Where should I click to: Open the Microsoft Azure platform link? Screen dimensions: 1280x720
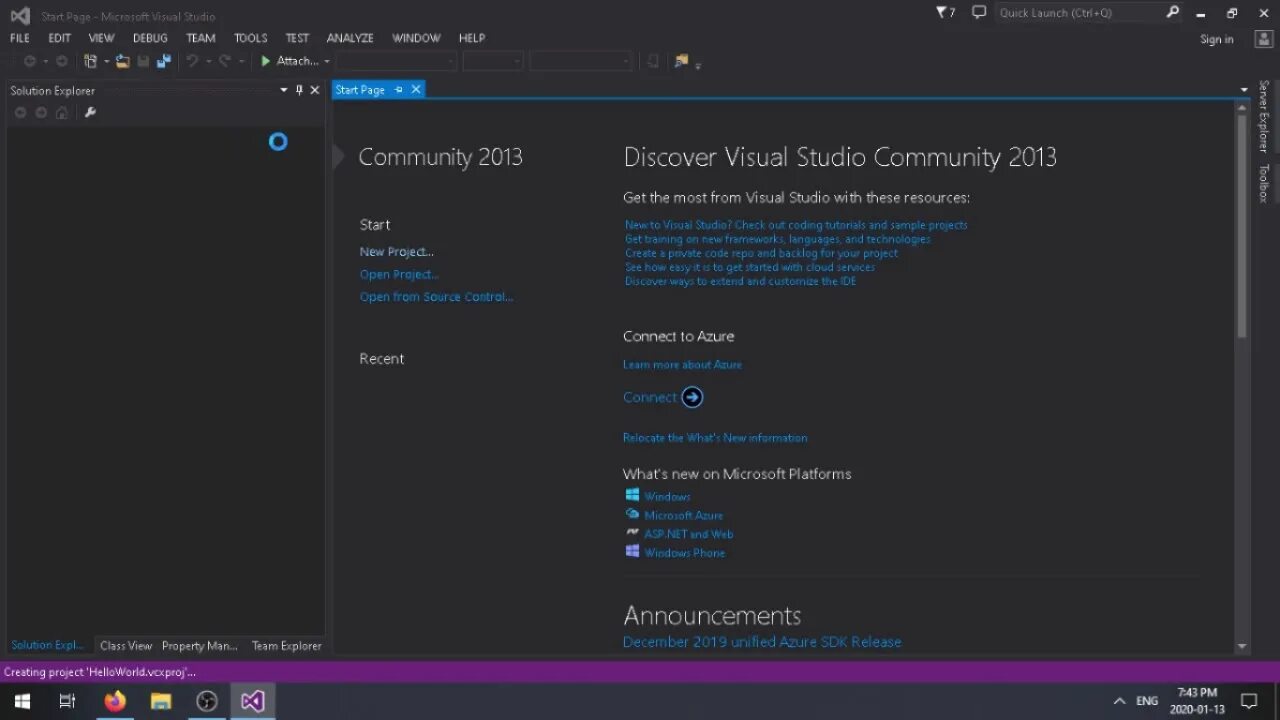click(683, 516)
